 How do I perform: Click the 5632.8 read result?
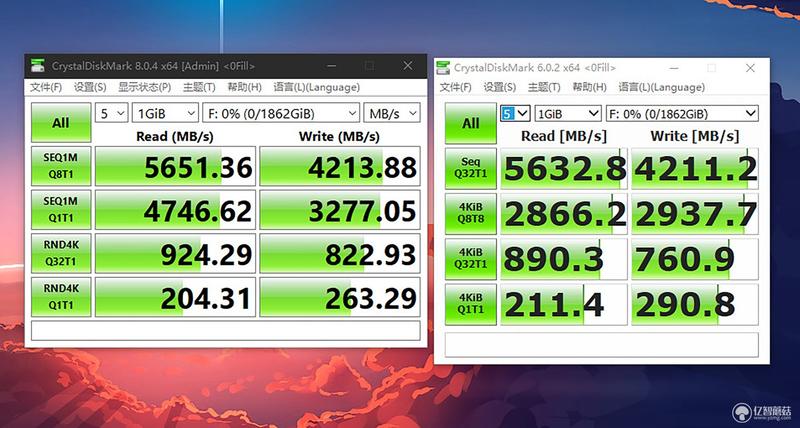(563, 168)
